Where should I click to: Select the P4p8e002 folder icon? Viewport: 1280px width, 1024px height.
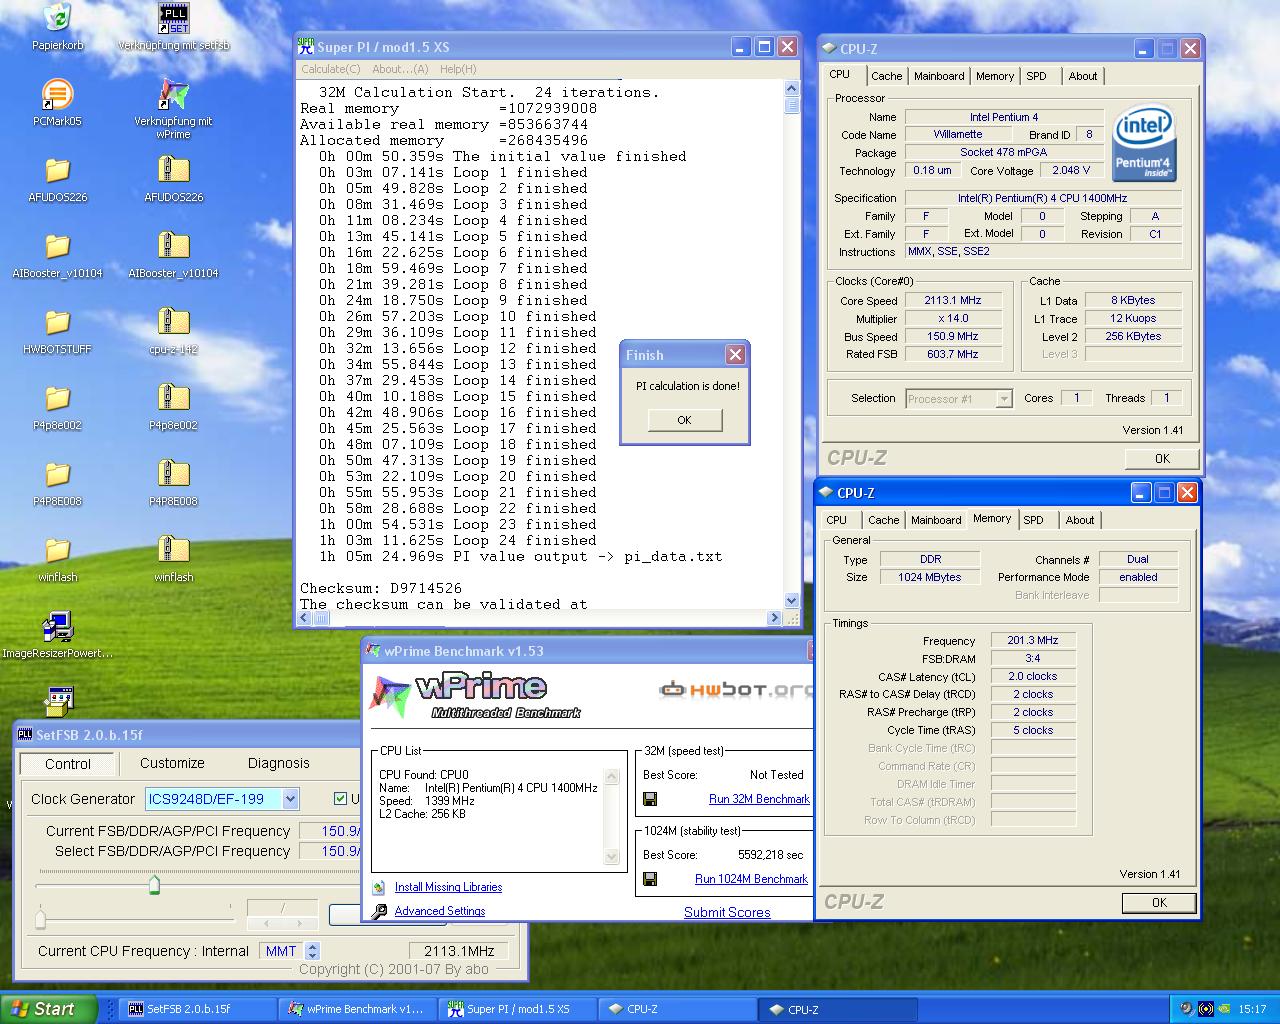(57, 398)
